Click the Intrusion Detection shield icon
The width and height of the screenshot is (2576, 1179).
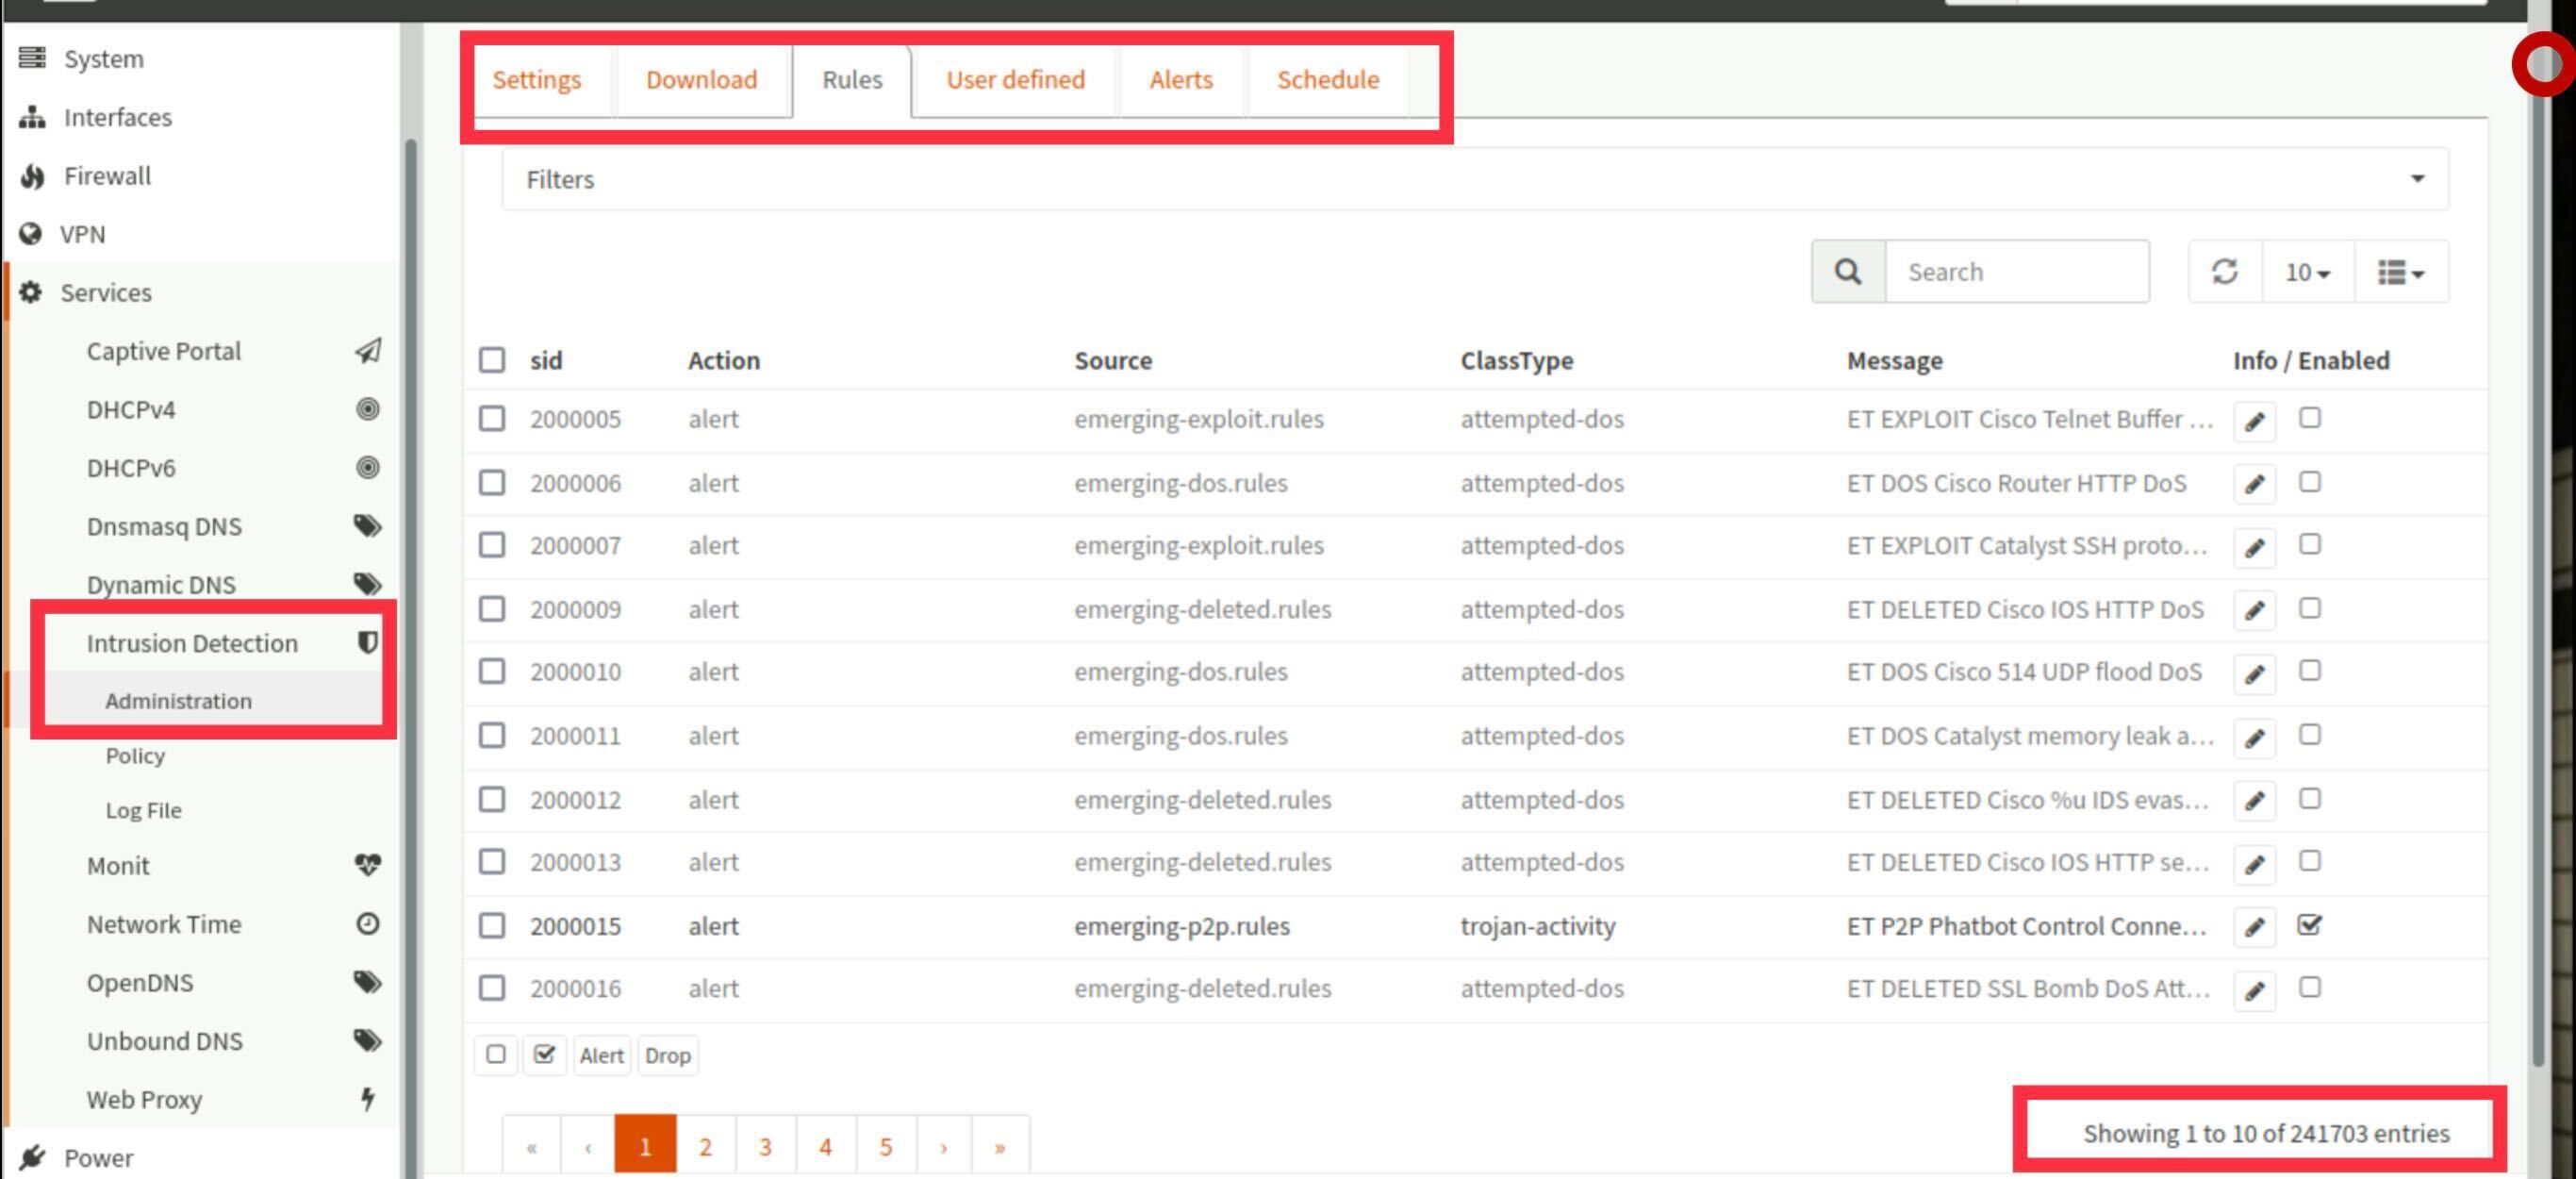[367, 642]
